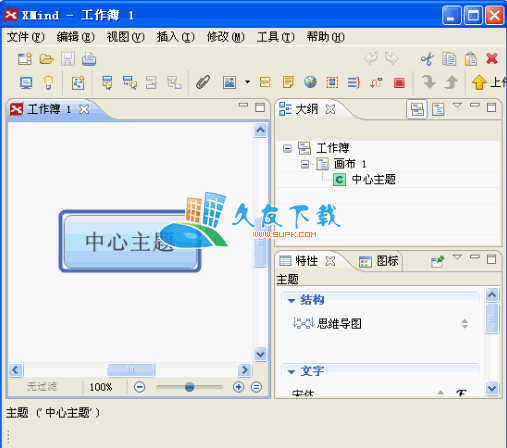Click the zoom slider handle
This screenshot has height=448, width=507.
point(189,387)
